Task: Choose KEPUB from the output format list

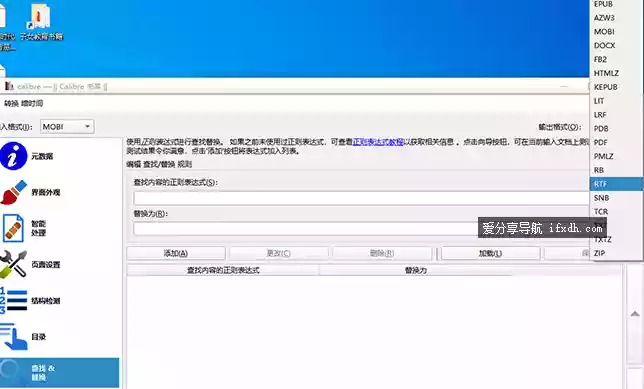Action: point(616,87)
